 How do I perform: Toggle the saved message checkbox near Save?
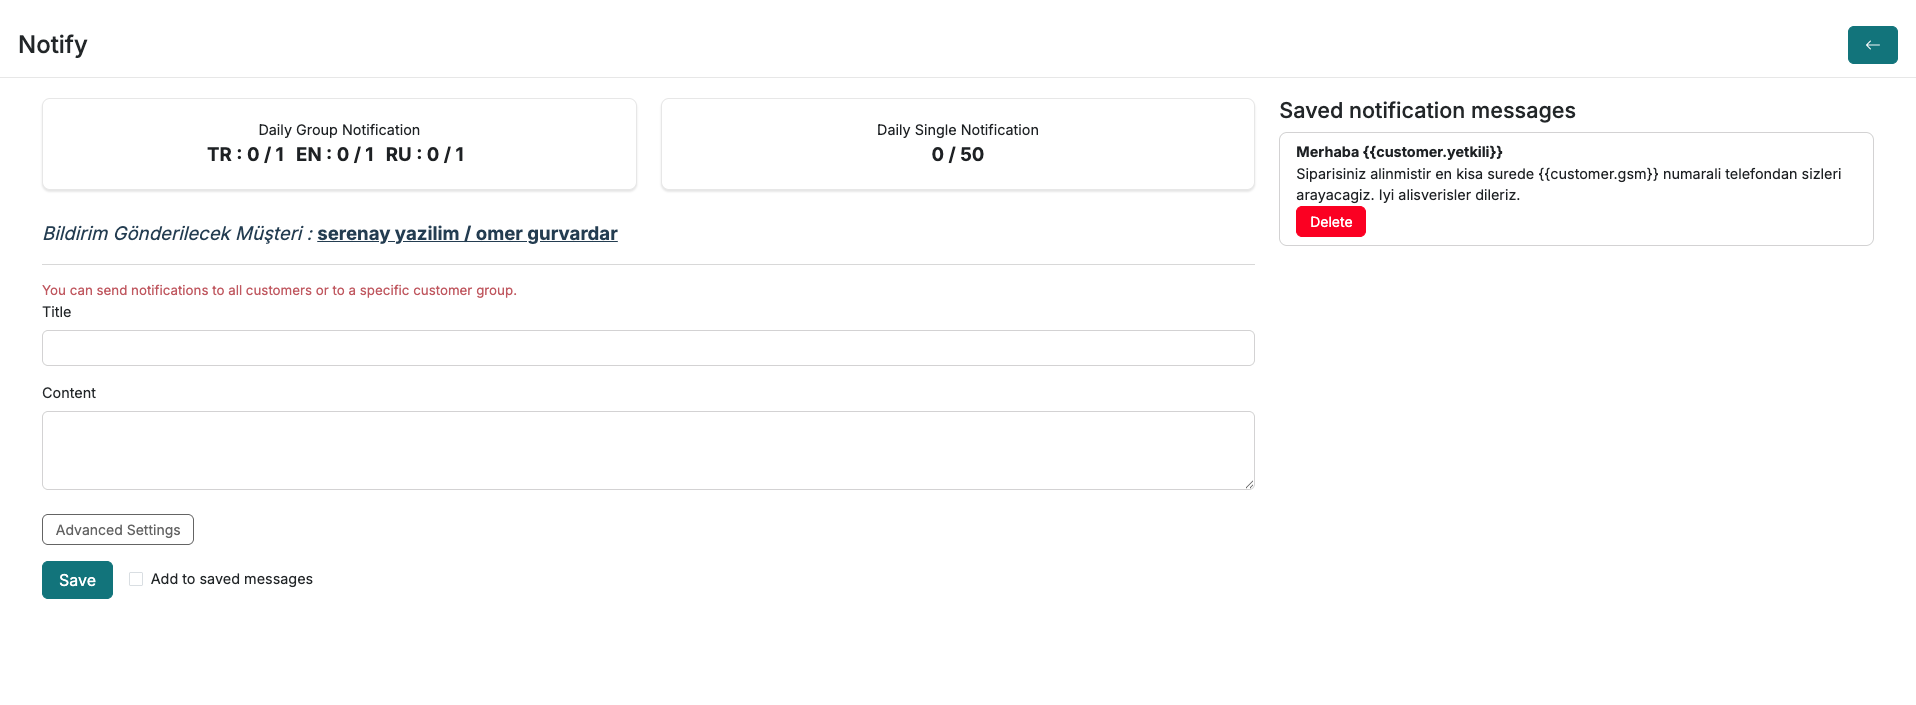pos(135,578)
